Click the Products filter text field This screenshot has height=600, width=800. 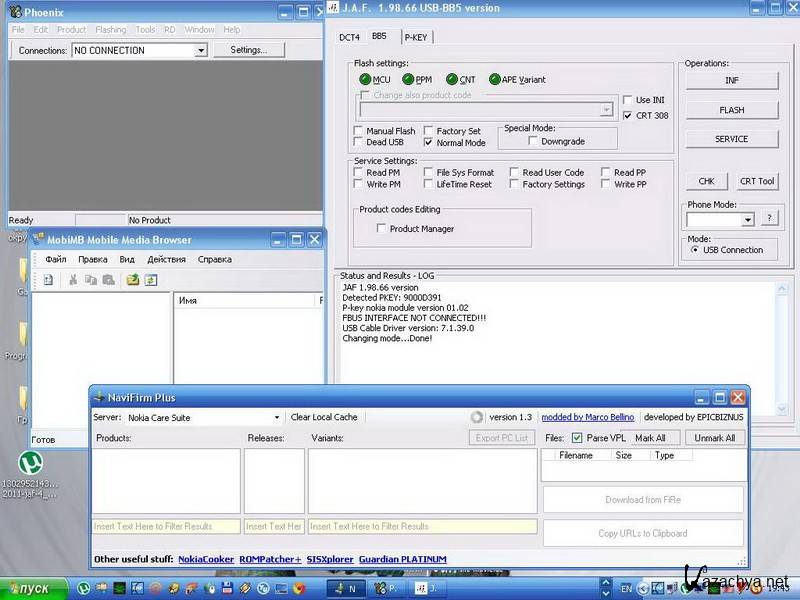[x=166, y=526]
